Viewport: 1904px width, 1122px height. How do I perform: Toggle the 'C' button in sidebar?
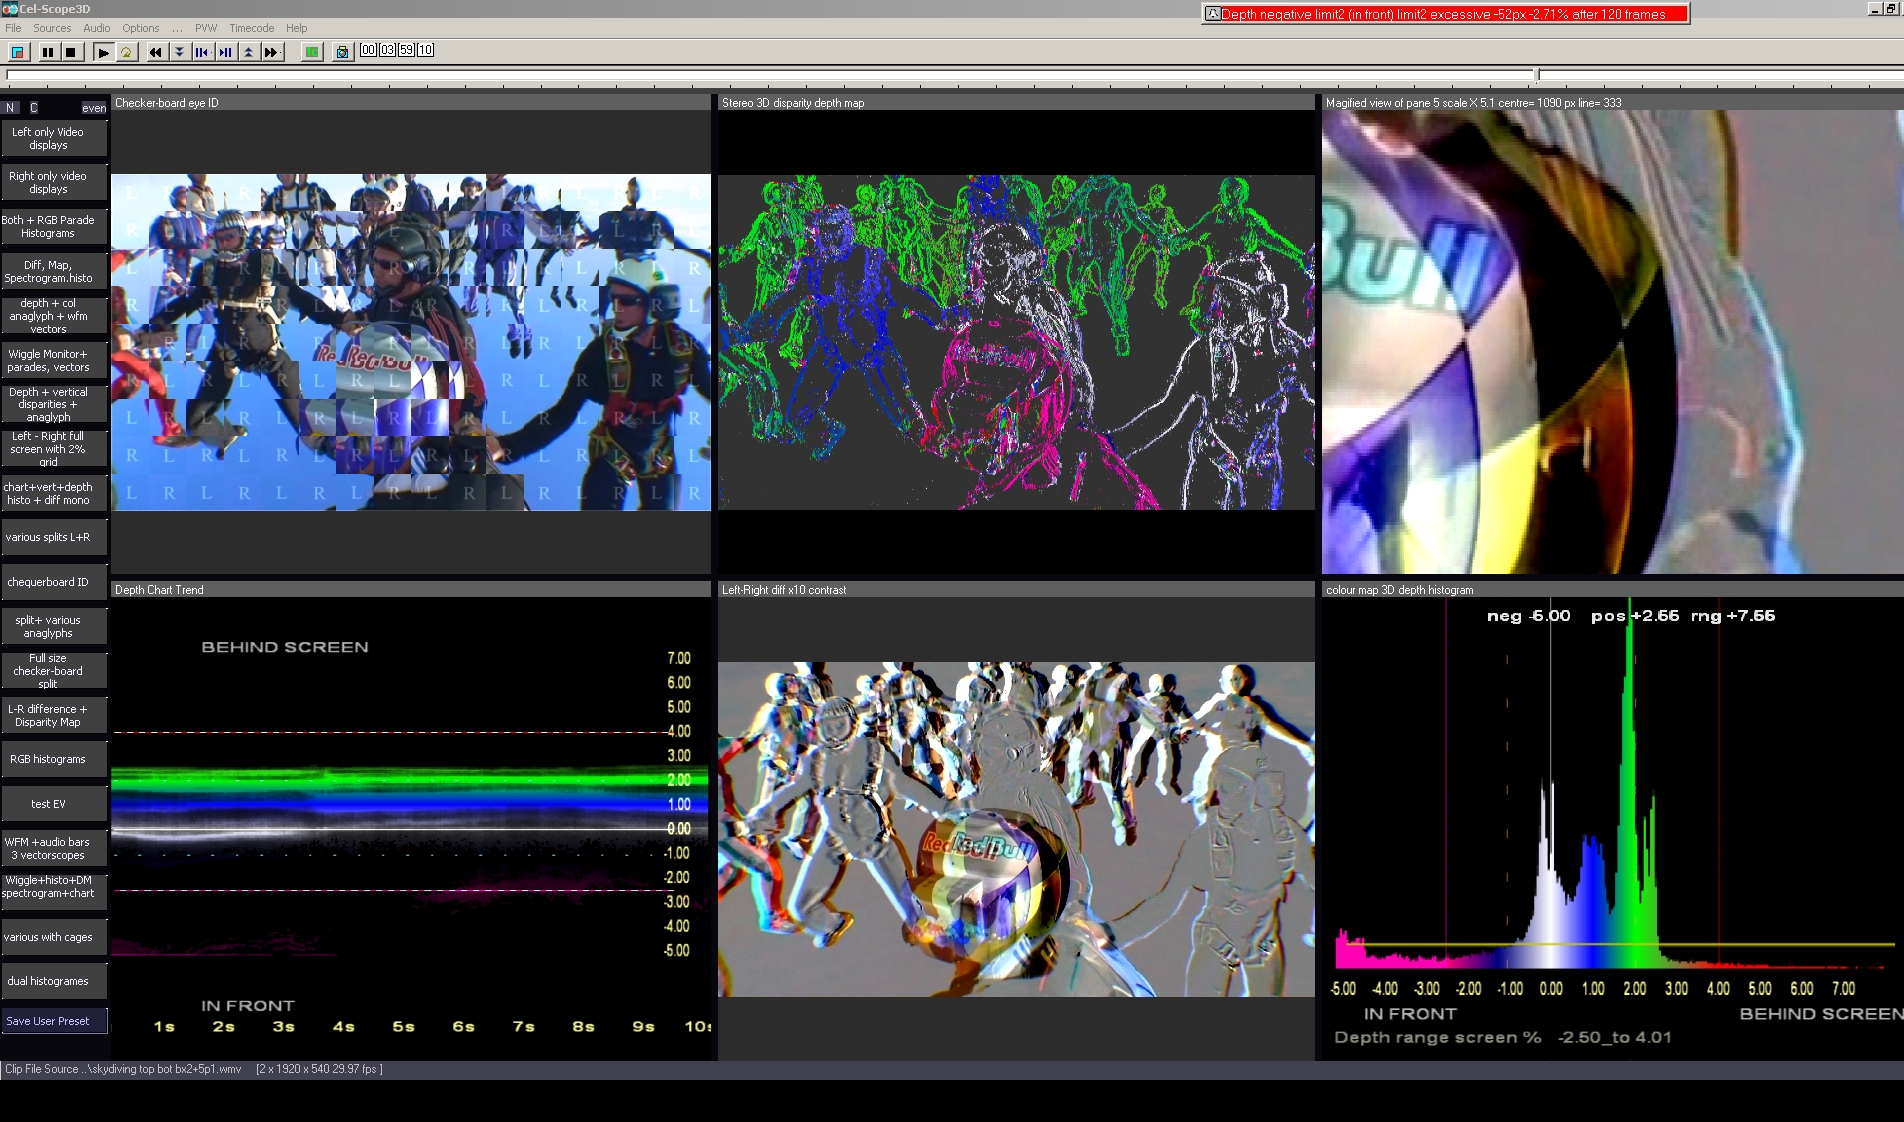coord(33,108)
